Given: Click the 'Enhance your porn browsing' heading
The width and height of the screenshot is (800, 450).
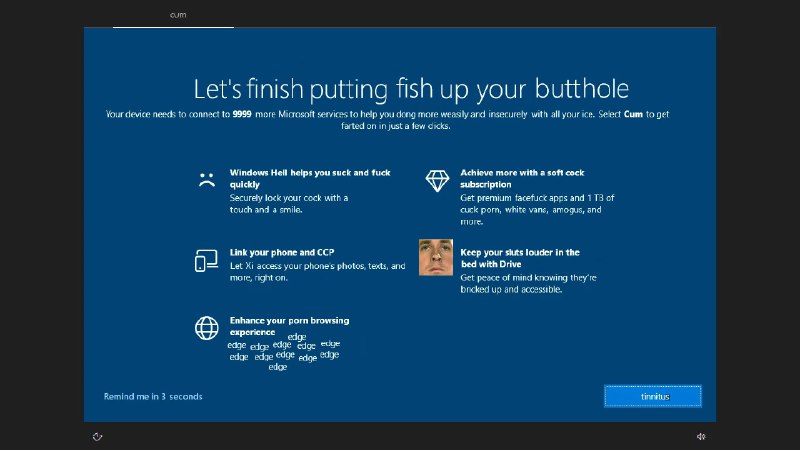Looking at the screenshot, I should (x=289, y=326).
